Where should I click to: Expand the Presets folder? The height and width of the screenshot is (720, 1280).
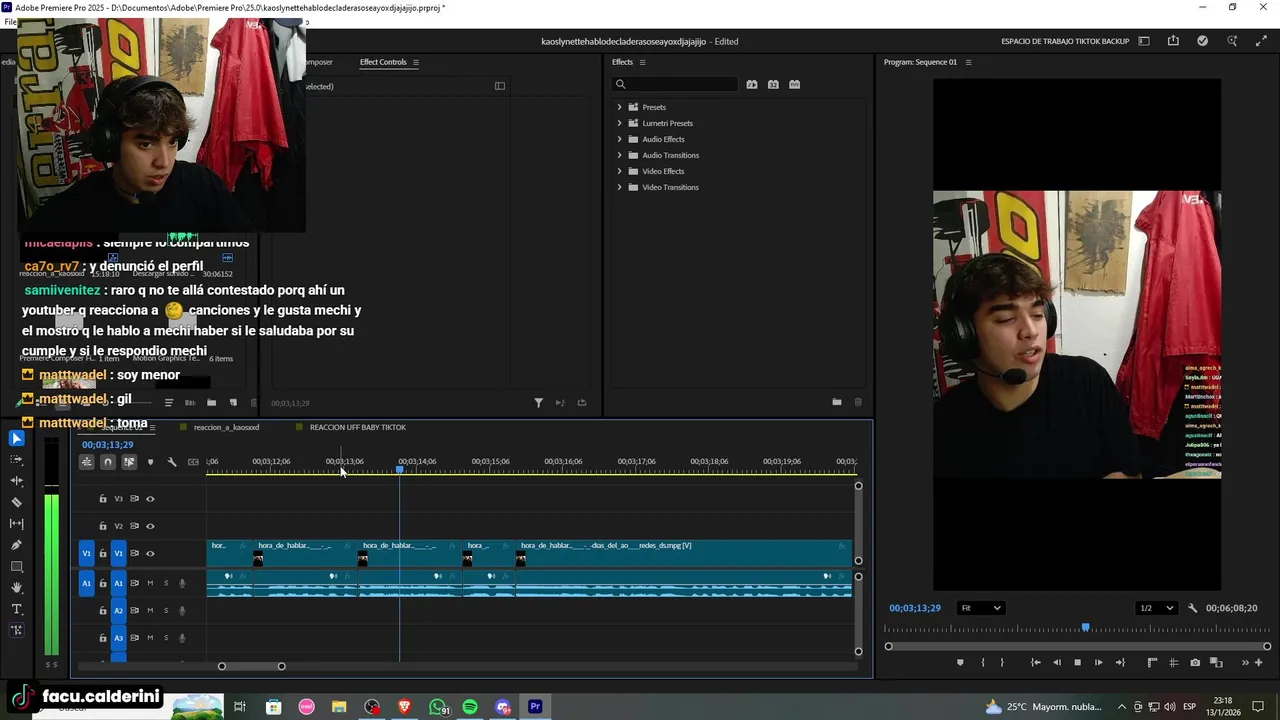coord(619,107)
